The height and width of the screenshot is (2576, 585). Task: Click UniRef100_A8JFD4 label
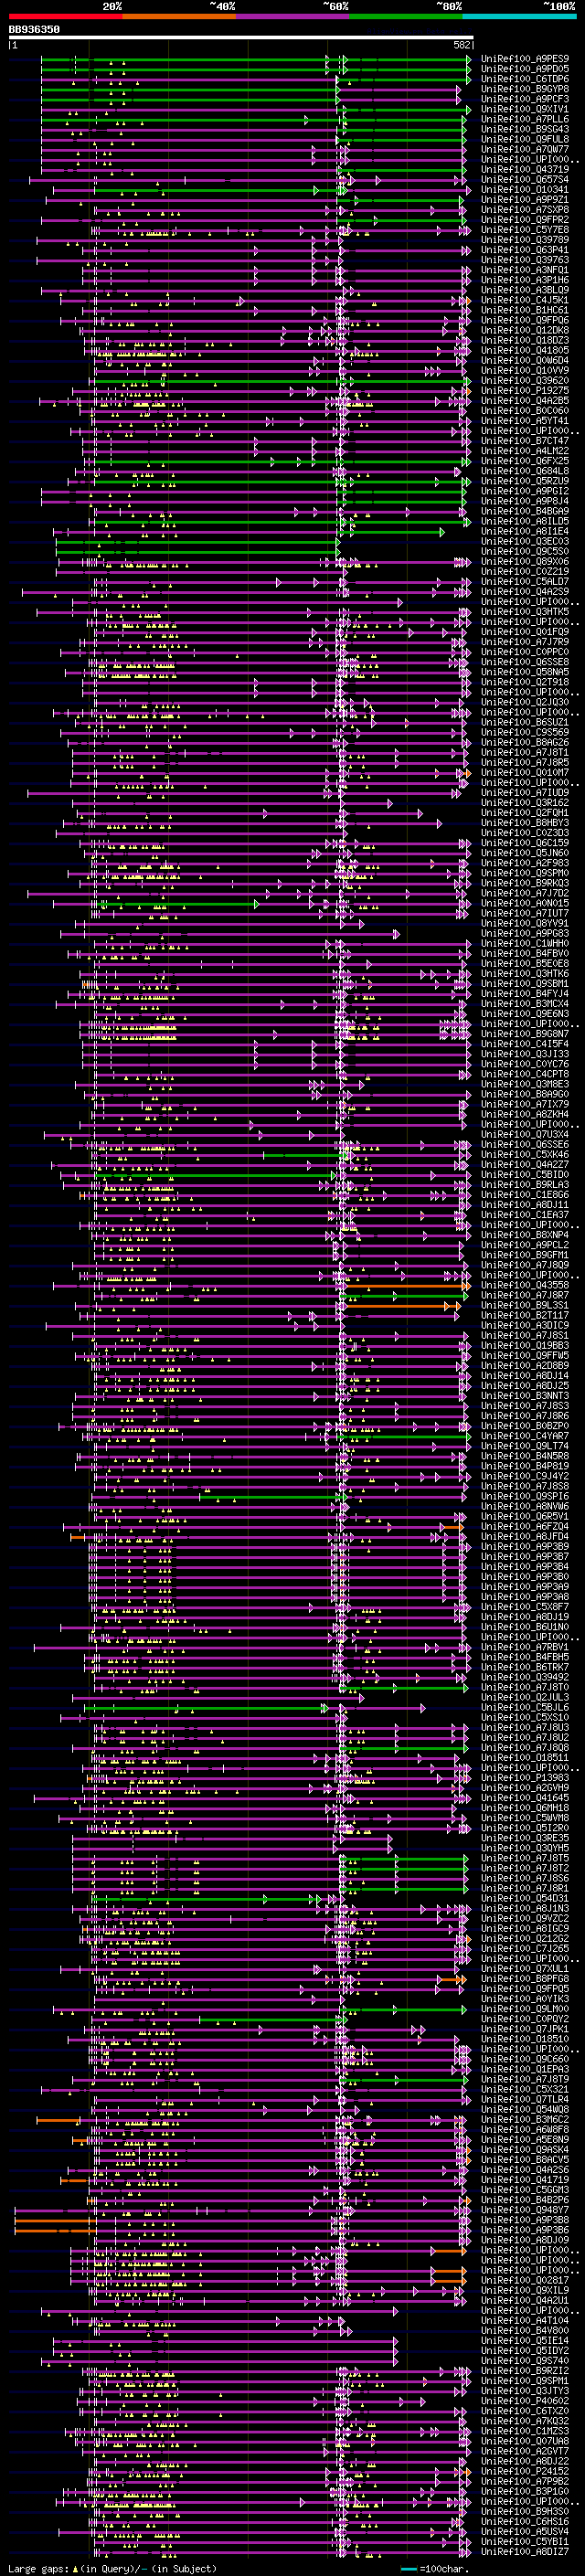click(x=525, y=1537)
